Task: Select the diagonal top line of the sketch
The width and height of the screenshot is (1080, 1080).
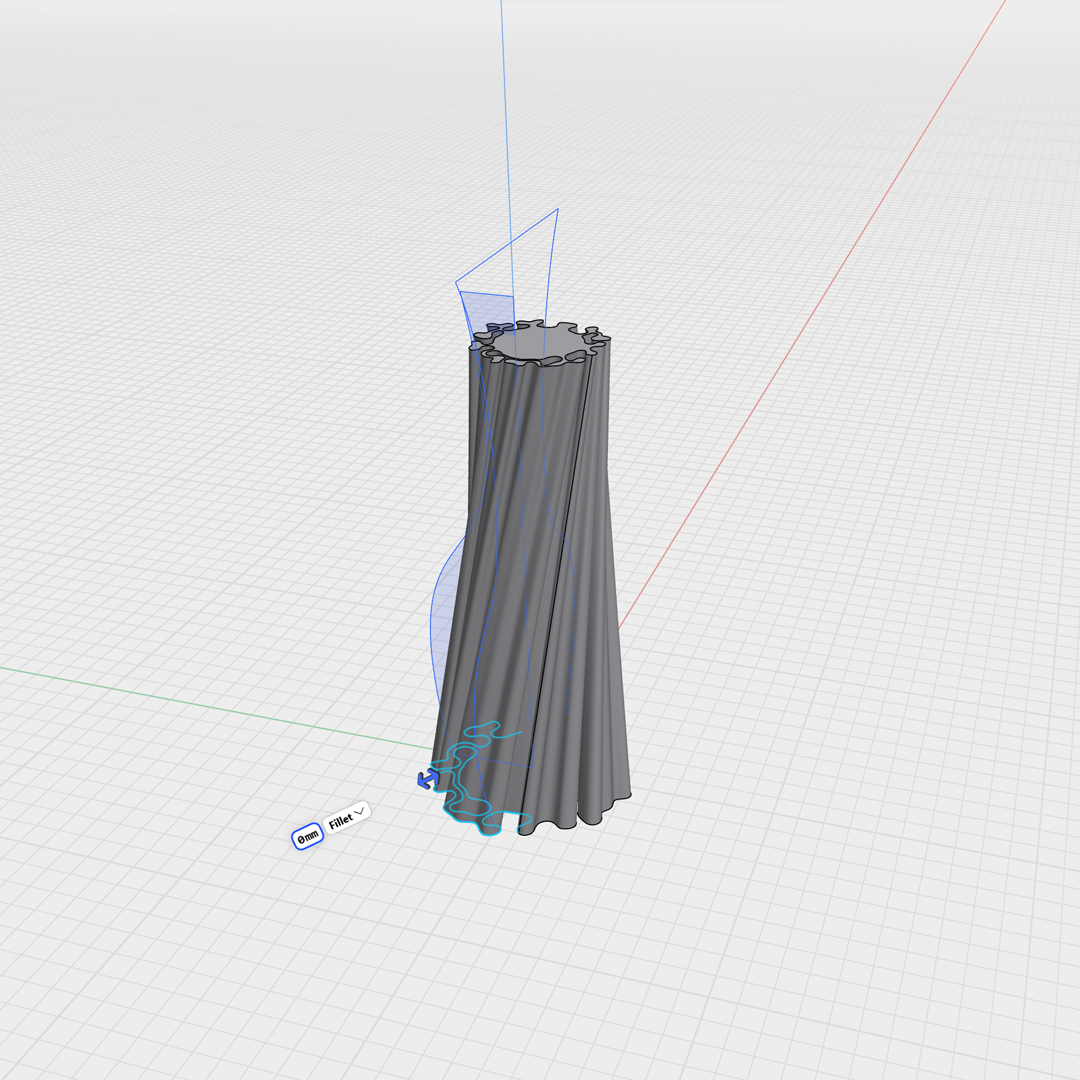Action: click(x=506, y=247)
